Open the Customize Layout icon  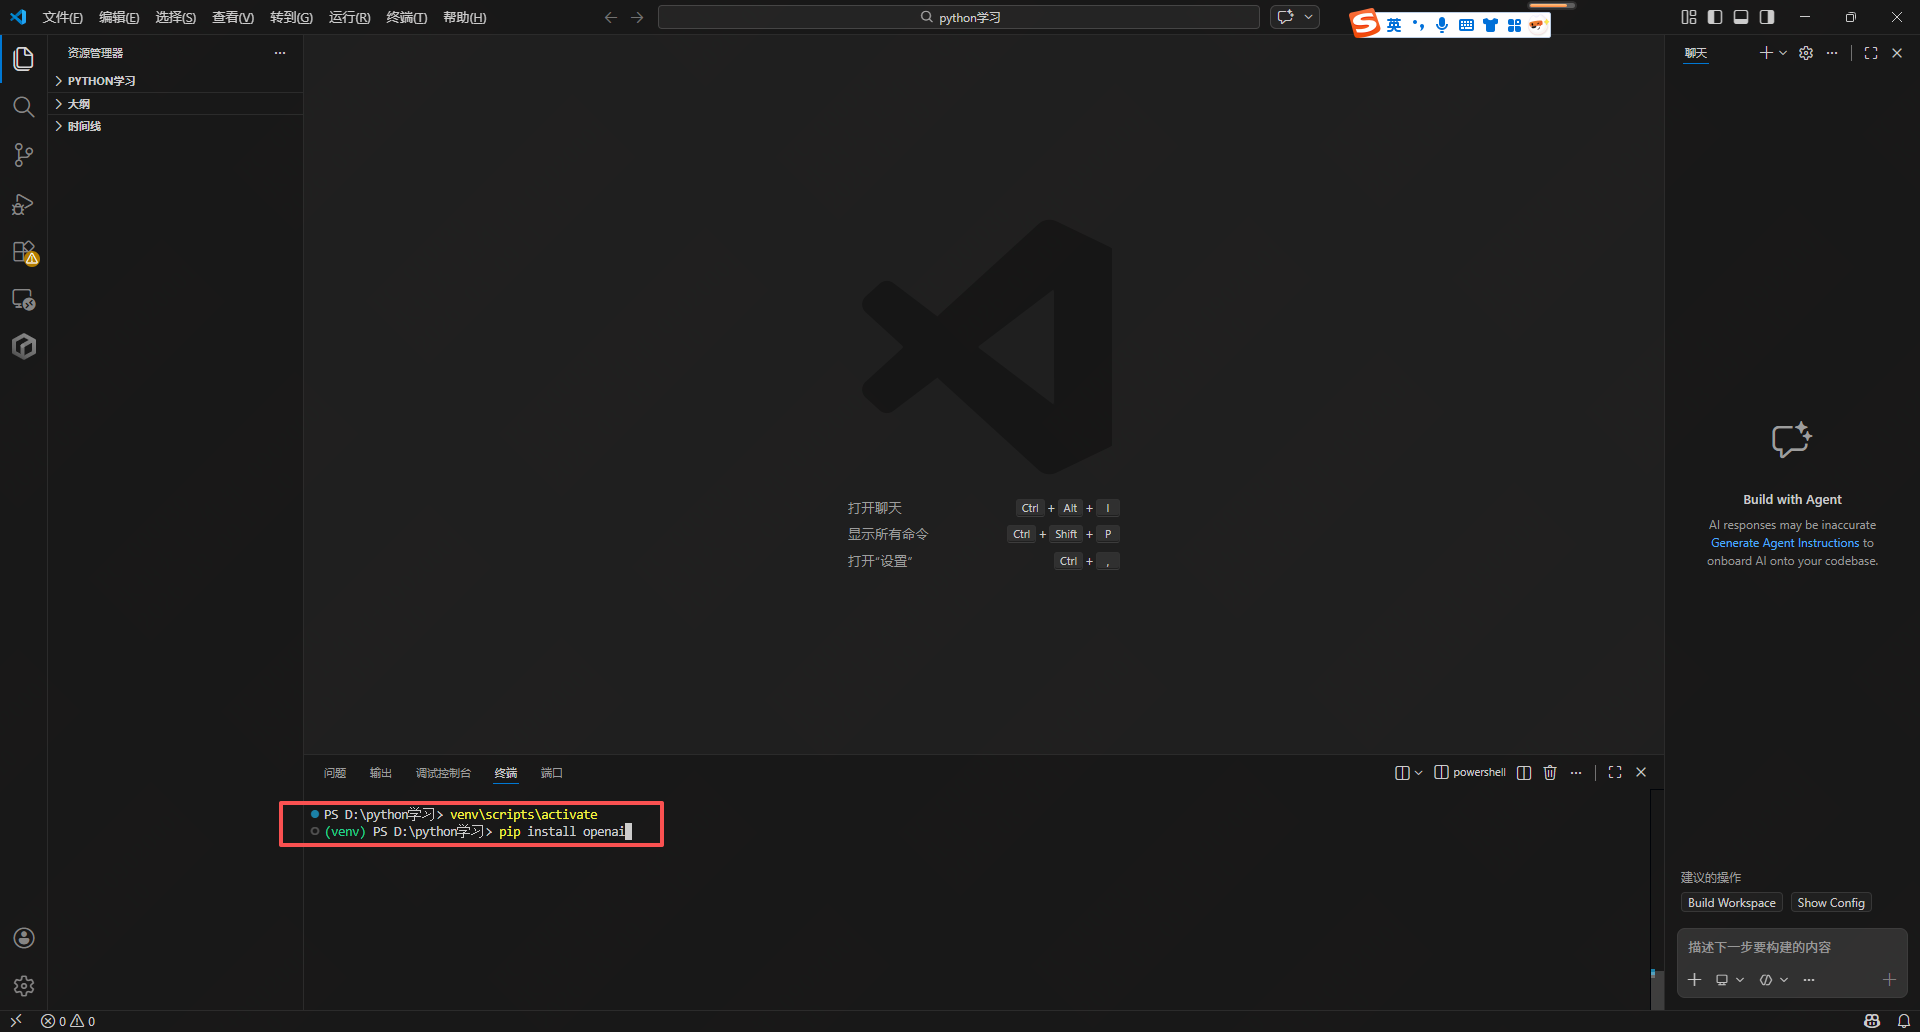coord(1689,17)
